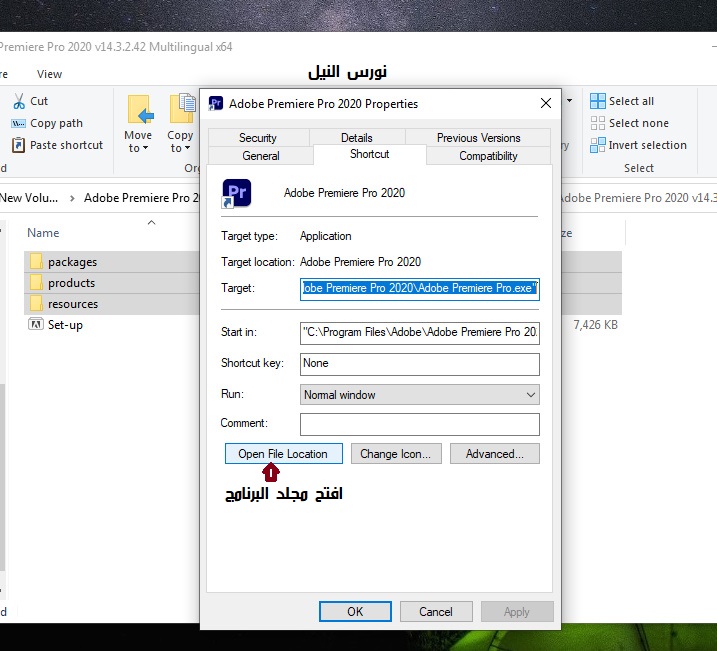Click the Change Icon button
The height and width of the screenshot is (651, 717).
point(395,454)
